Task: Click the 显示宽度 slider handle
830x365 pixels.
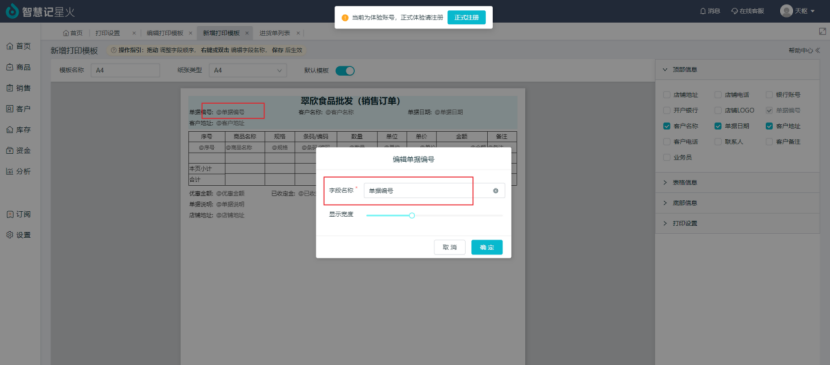Action: (412, 215)
